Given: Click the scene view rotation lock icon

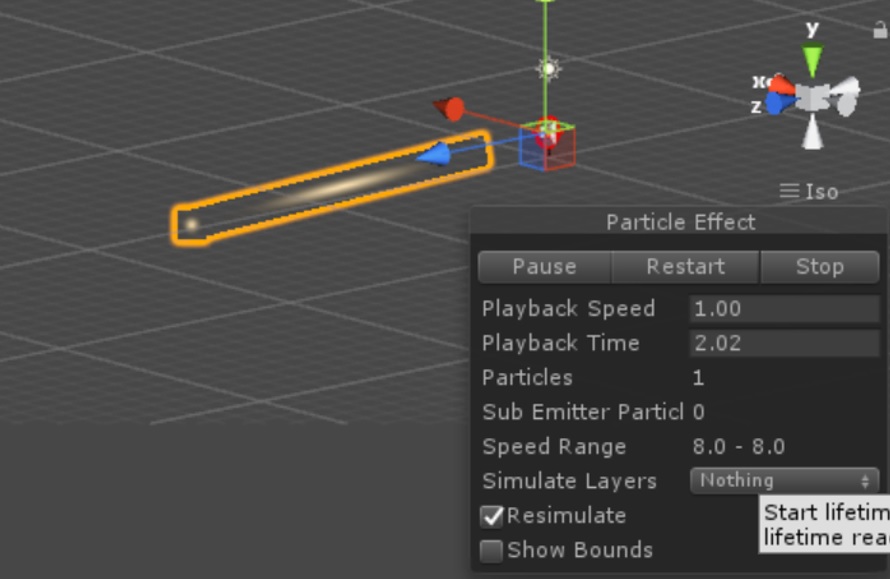Looking at the screenshot, I should tap(880, 30).
